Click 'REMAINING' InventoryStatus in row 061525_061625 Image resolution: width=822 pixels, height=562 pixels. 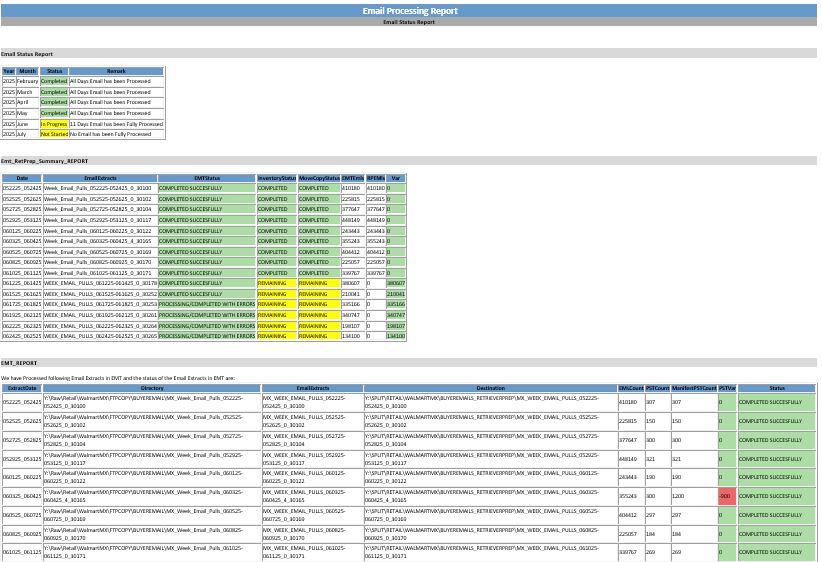click(x=277, y=294)
